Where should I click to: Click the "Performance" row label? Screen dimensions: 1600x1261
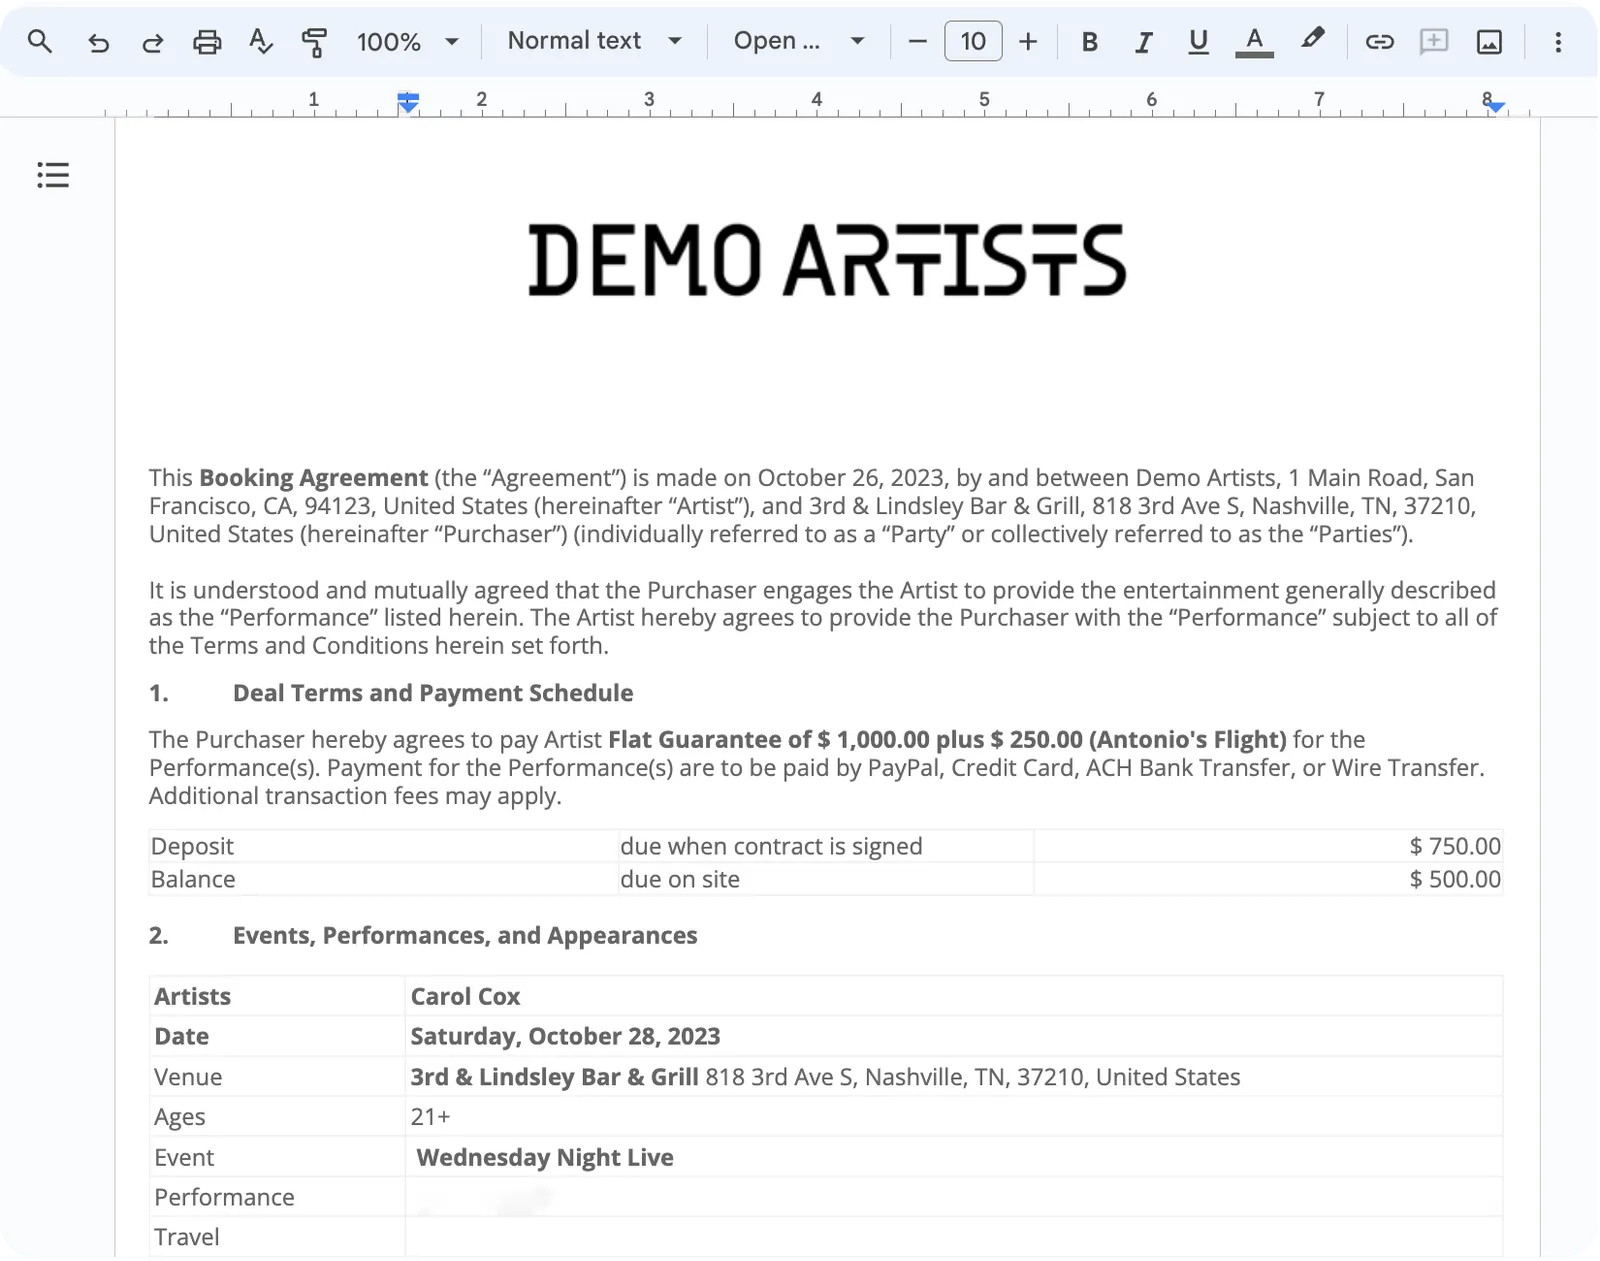point(224,1197)
